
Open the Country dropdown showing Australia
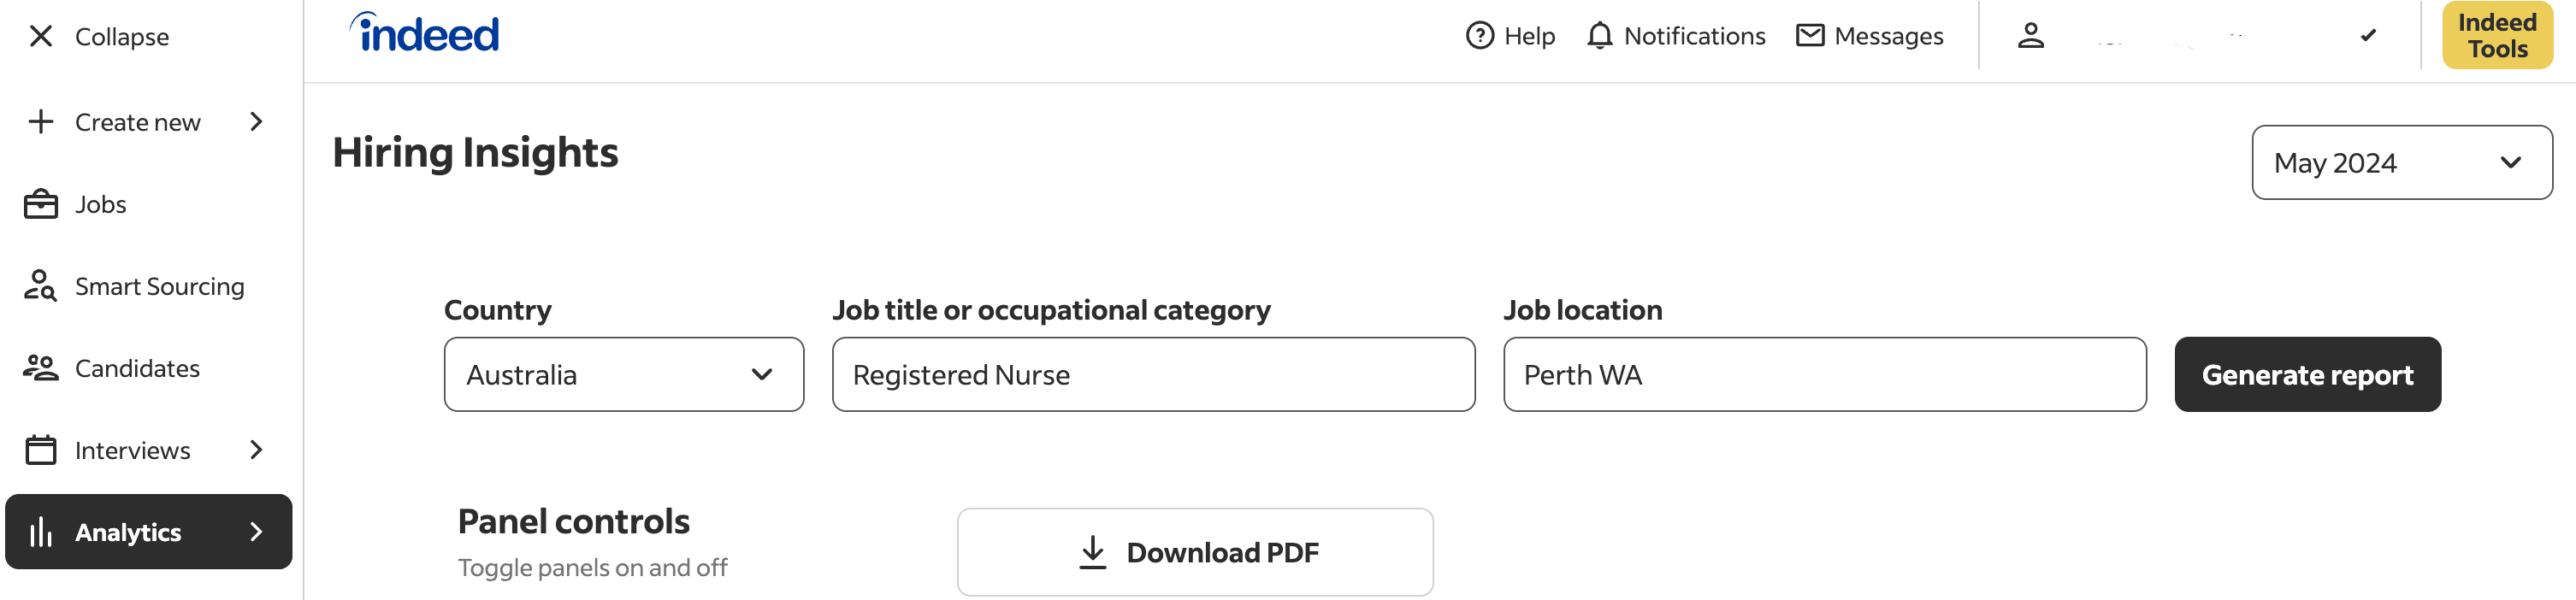(623, 375)
